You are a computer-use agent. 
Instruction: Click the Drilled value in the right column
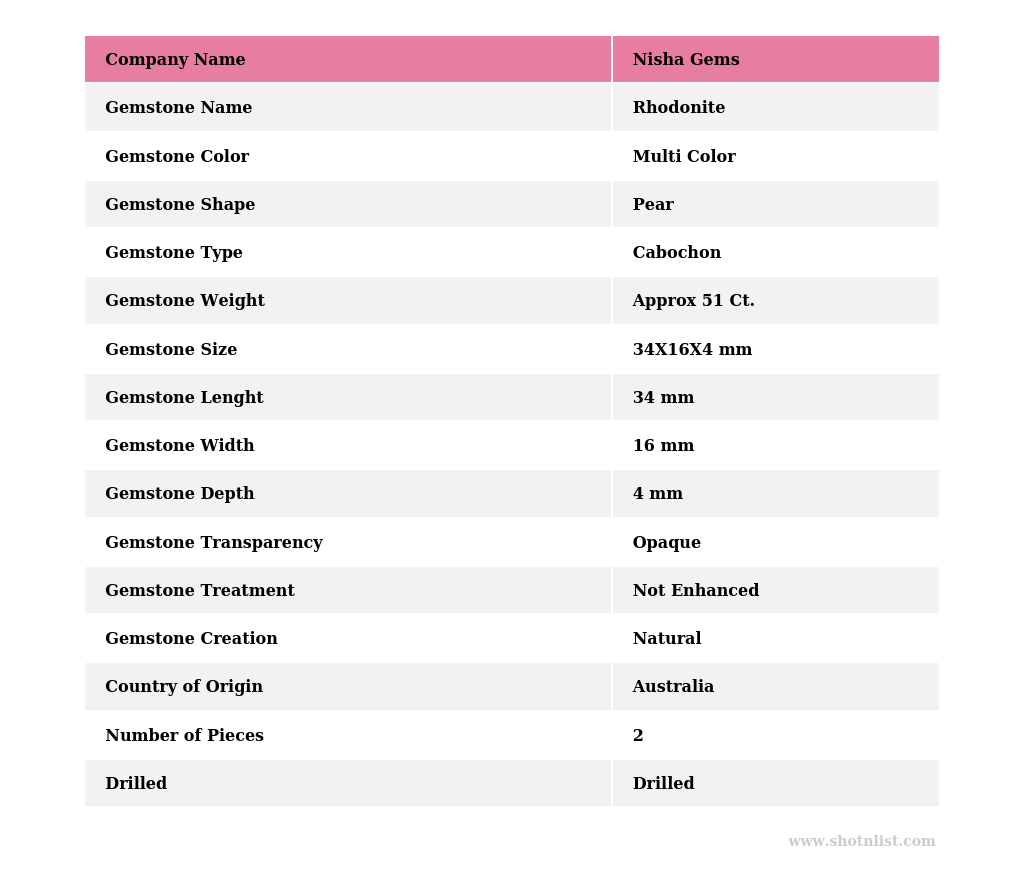tap(663, 784)
